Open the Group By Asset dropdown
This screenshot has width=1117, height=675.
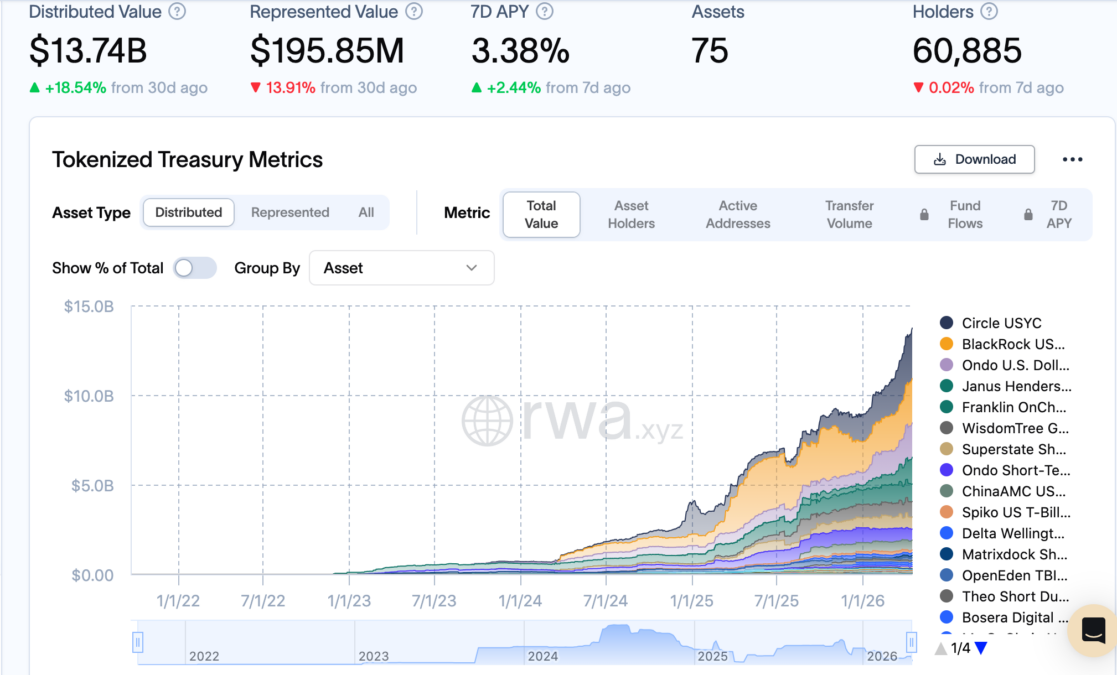[401, 268]
